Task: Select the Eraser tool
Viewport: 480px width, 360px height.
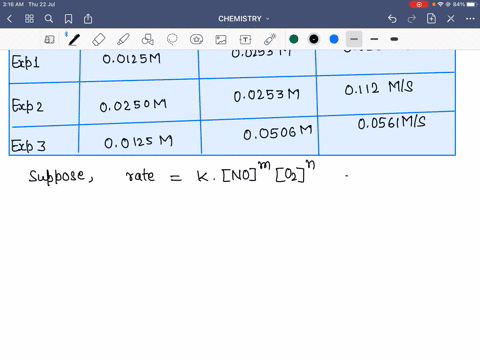Action: [99, 40]
